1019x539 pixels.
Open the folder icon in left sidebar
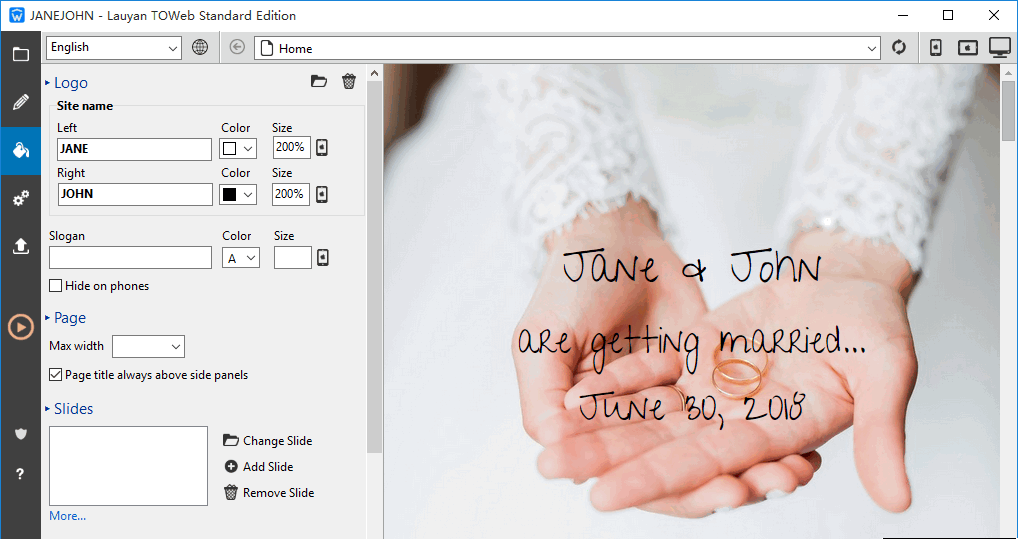tap(20, 54)
